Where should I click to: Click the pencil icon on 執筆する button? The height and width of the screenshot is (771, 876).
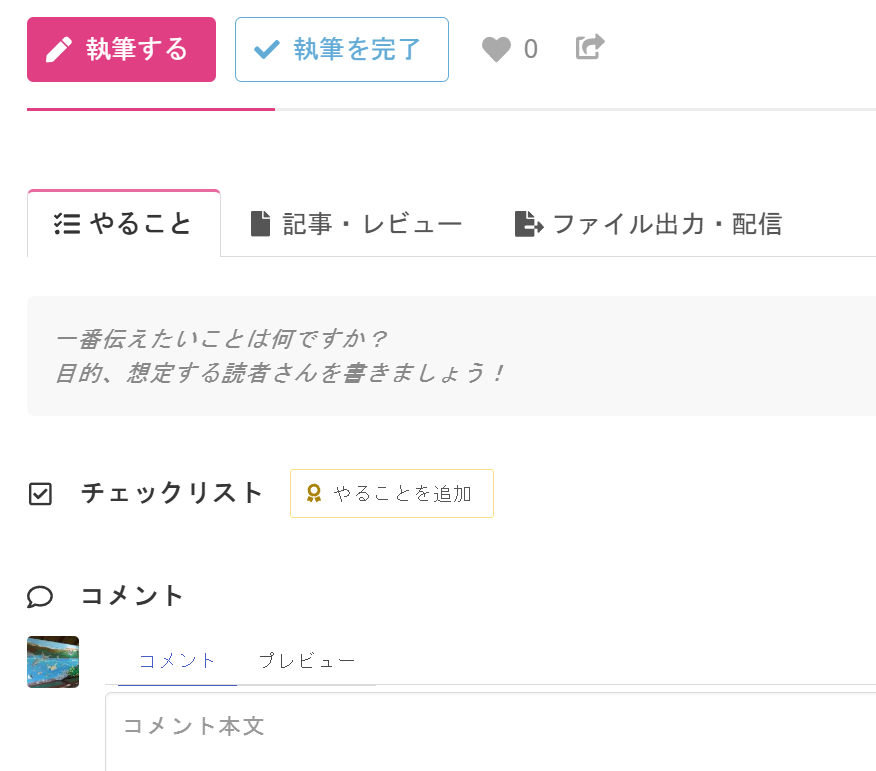58,50
